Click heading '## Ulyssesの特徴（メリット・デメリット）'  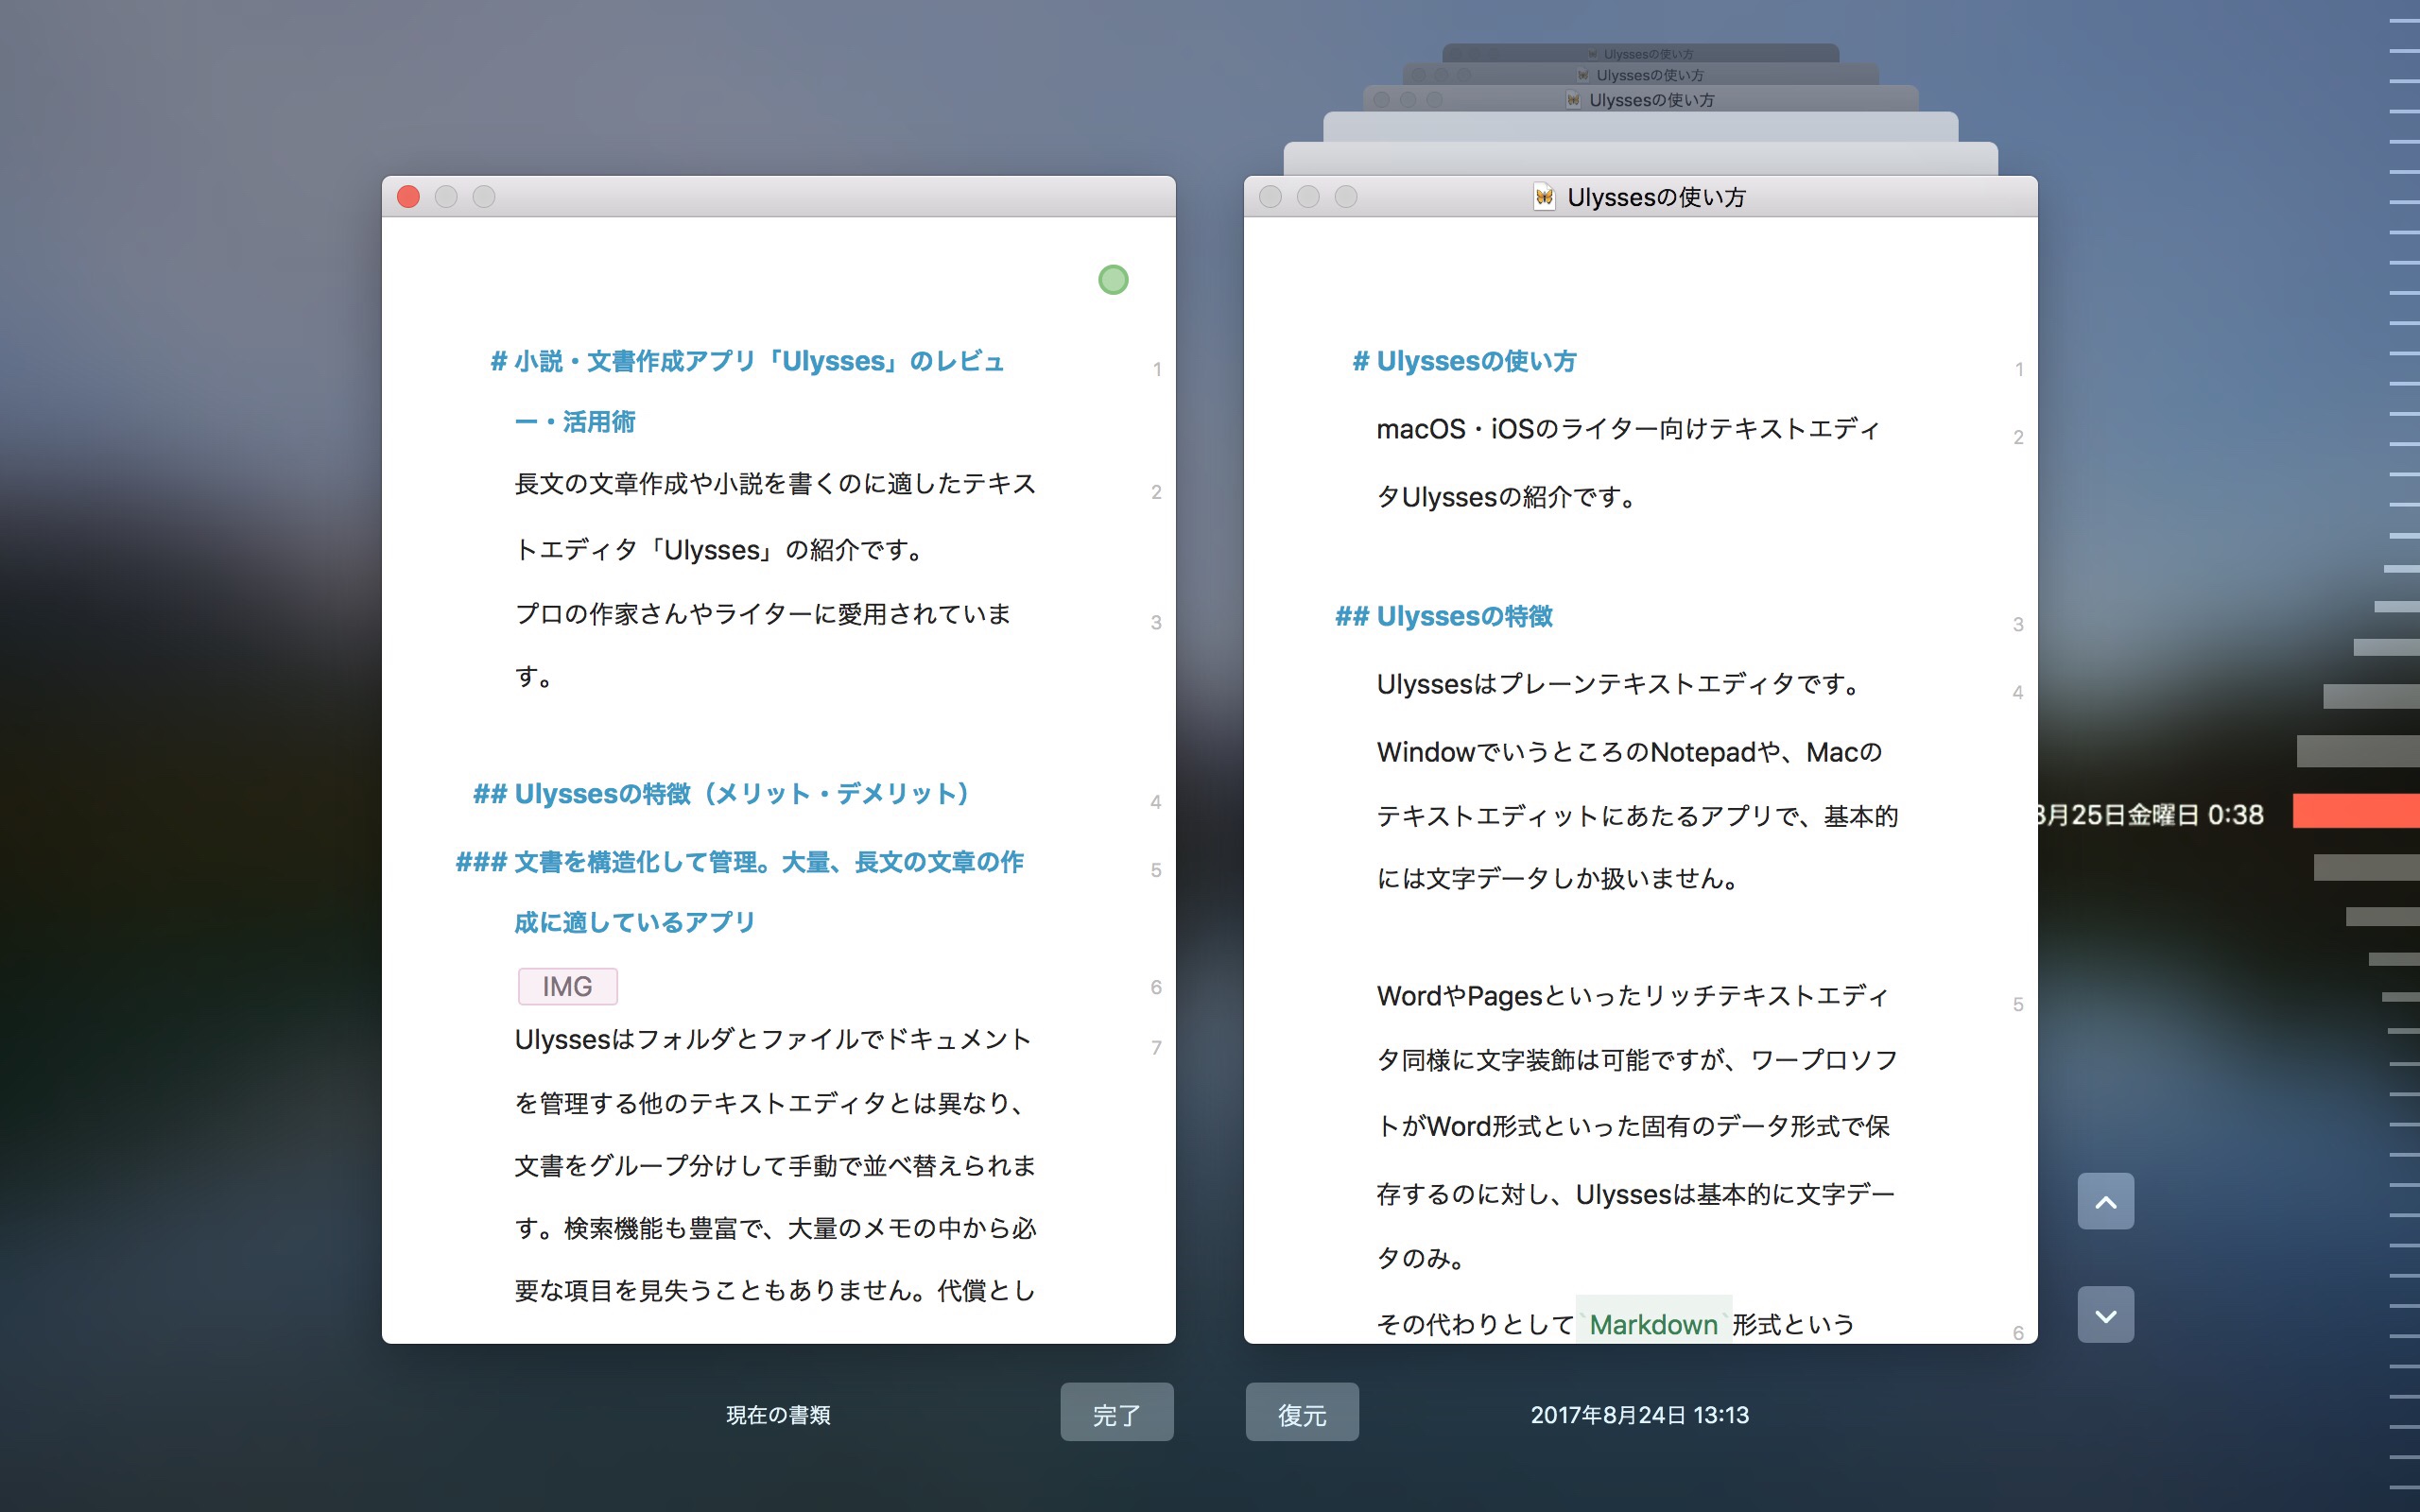click(x=722, y=794)
